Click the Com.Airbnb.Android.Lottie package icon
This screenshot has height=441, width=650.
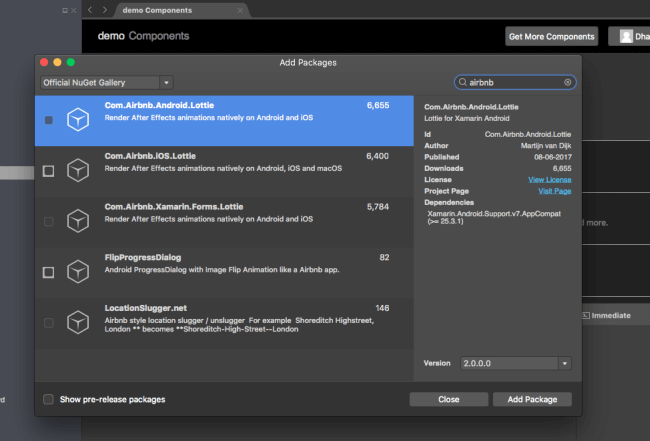(78, 120)
